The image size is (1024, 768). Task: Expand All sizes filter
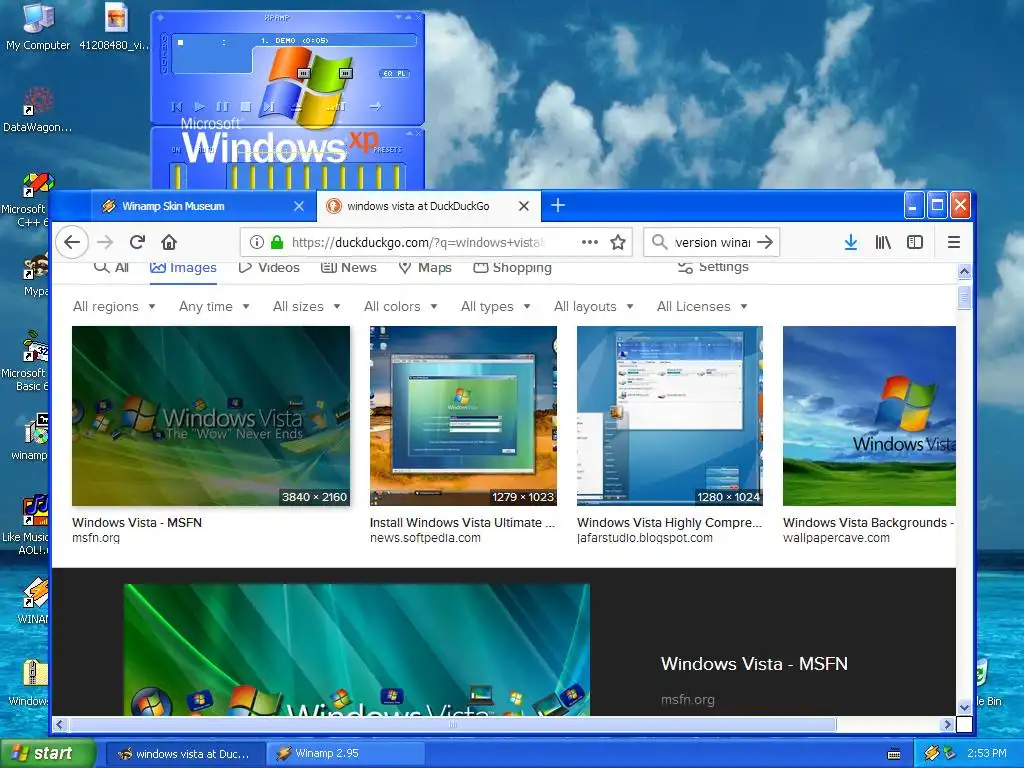point(306,306)
